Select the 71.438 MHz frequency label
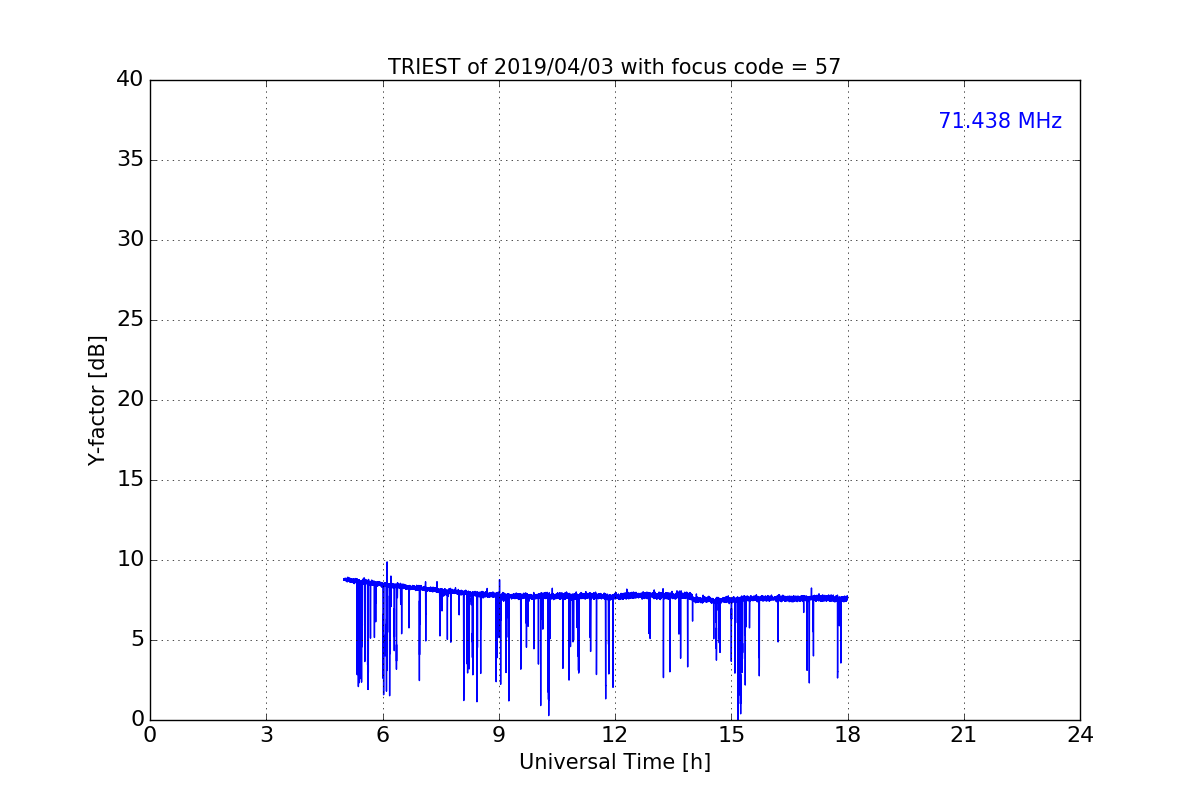1200x800 pixels. point(1000,121)
